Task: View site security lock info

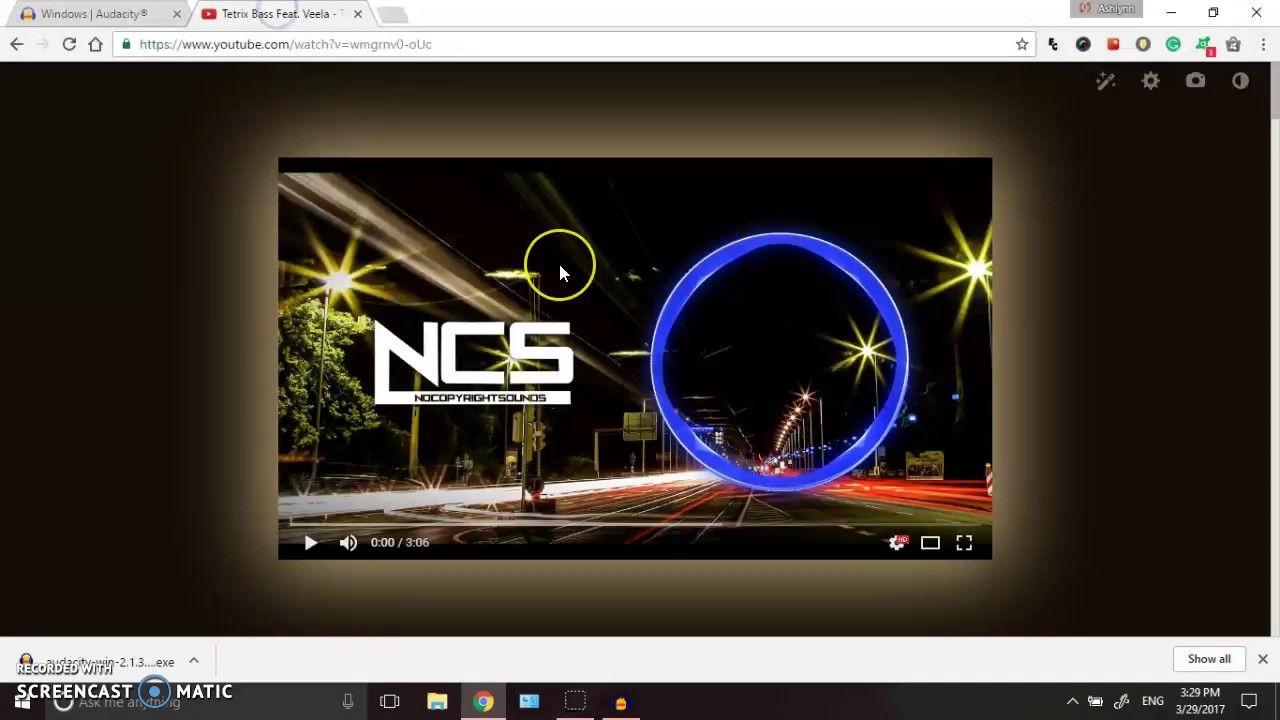Action: point(125,44)
